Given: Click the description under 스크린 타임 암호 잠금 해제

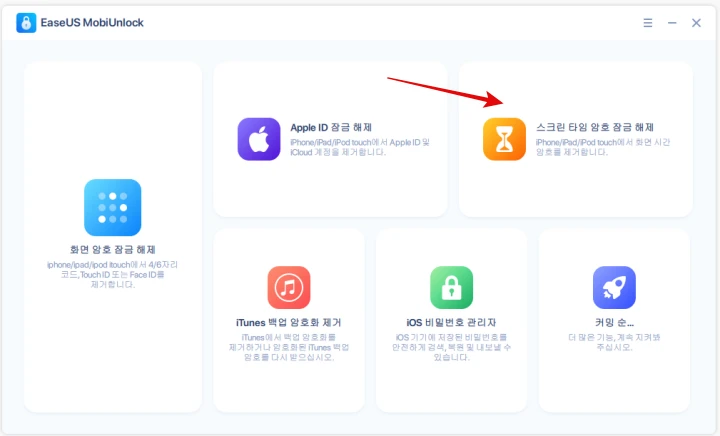Looking at the screenshot, I should [603, 147].
